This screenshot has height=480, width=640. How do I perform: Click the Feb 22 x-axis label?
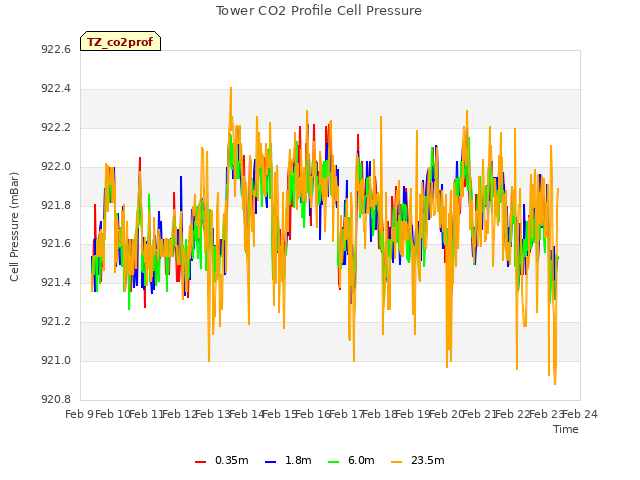click(512, 414)
